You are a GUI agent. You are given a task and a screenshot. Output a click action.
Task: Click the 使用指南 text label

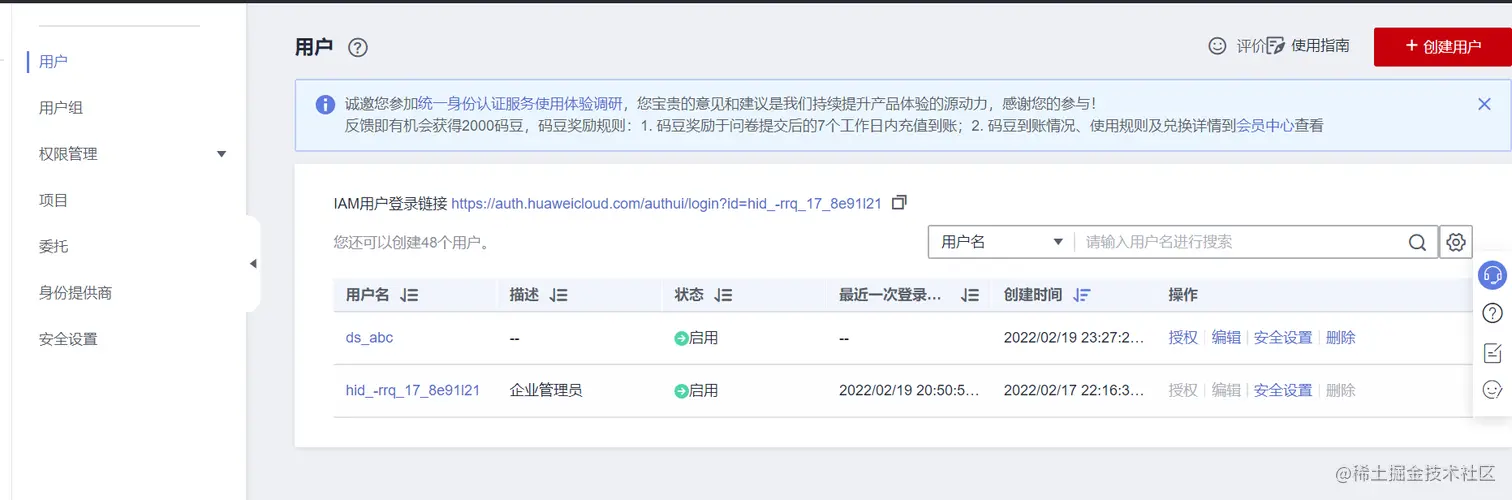[1320, 46]
